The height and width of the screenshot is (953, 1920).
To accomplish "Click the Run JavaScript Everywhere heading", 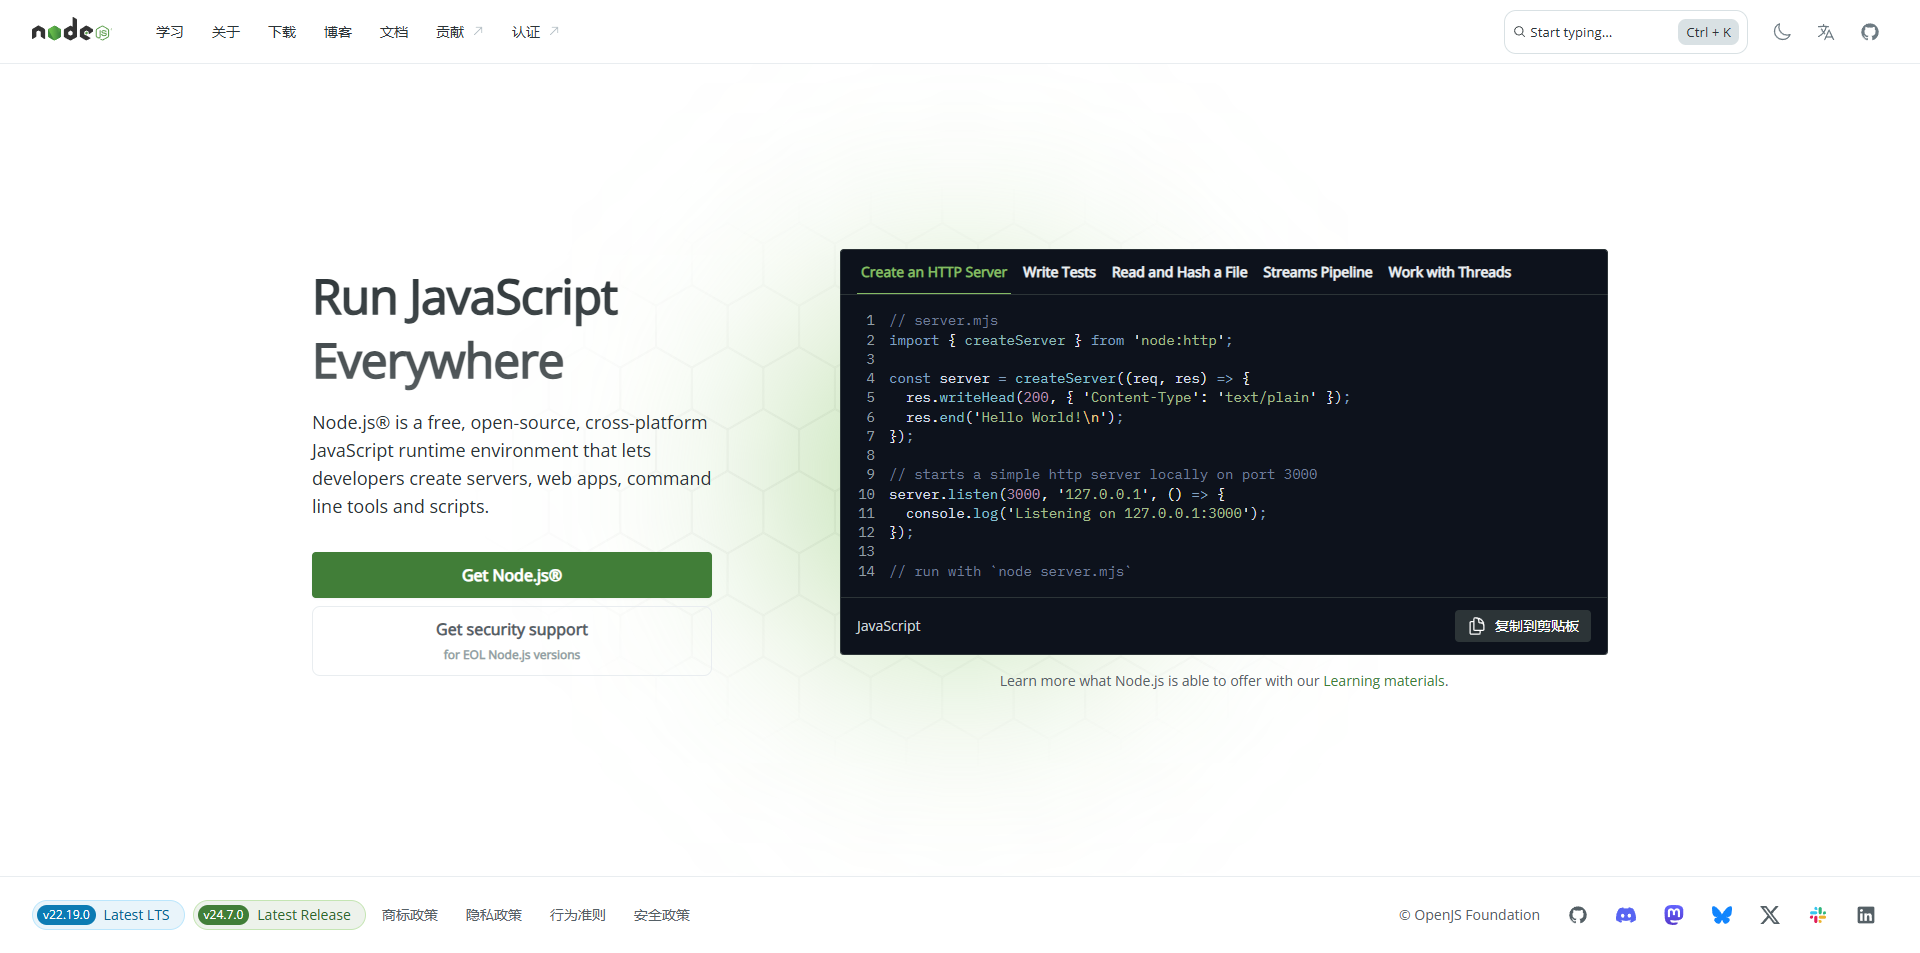I will (465, 329).
